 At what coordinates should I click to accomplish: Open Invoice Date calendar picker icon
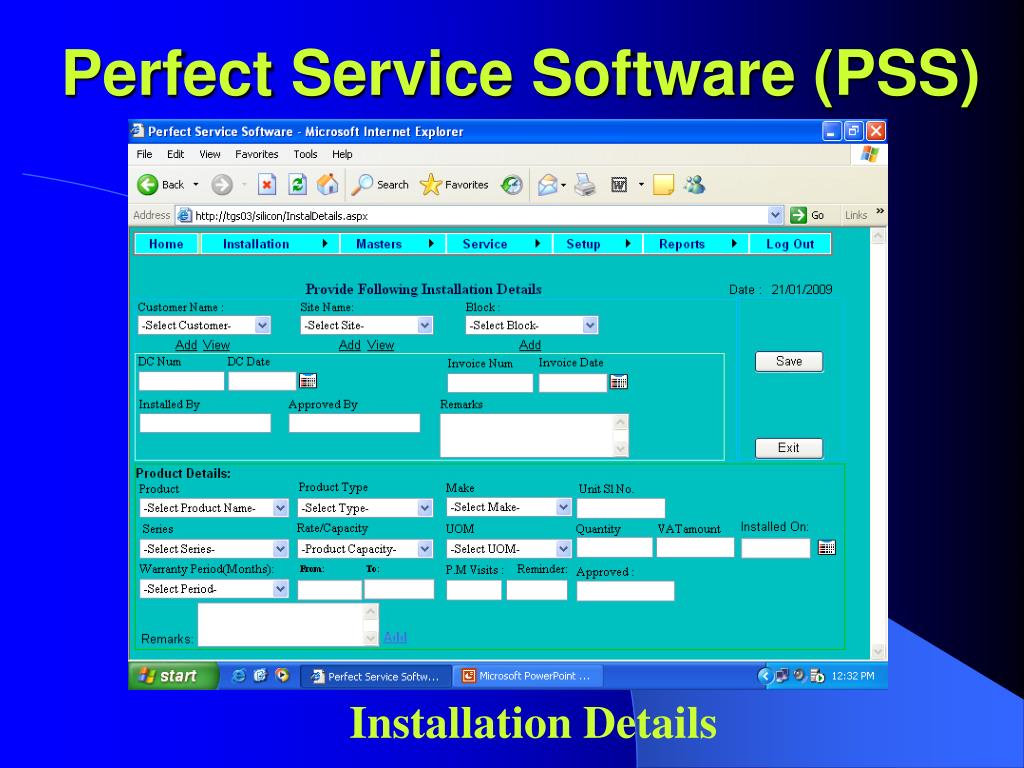(x=618, y=382)
